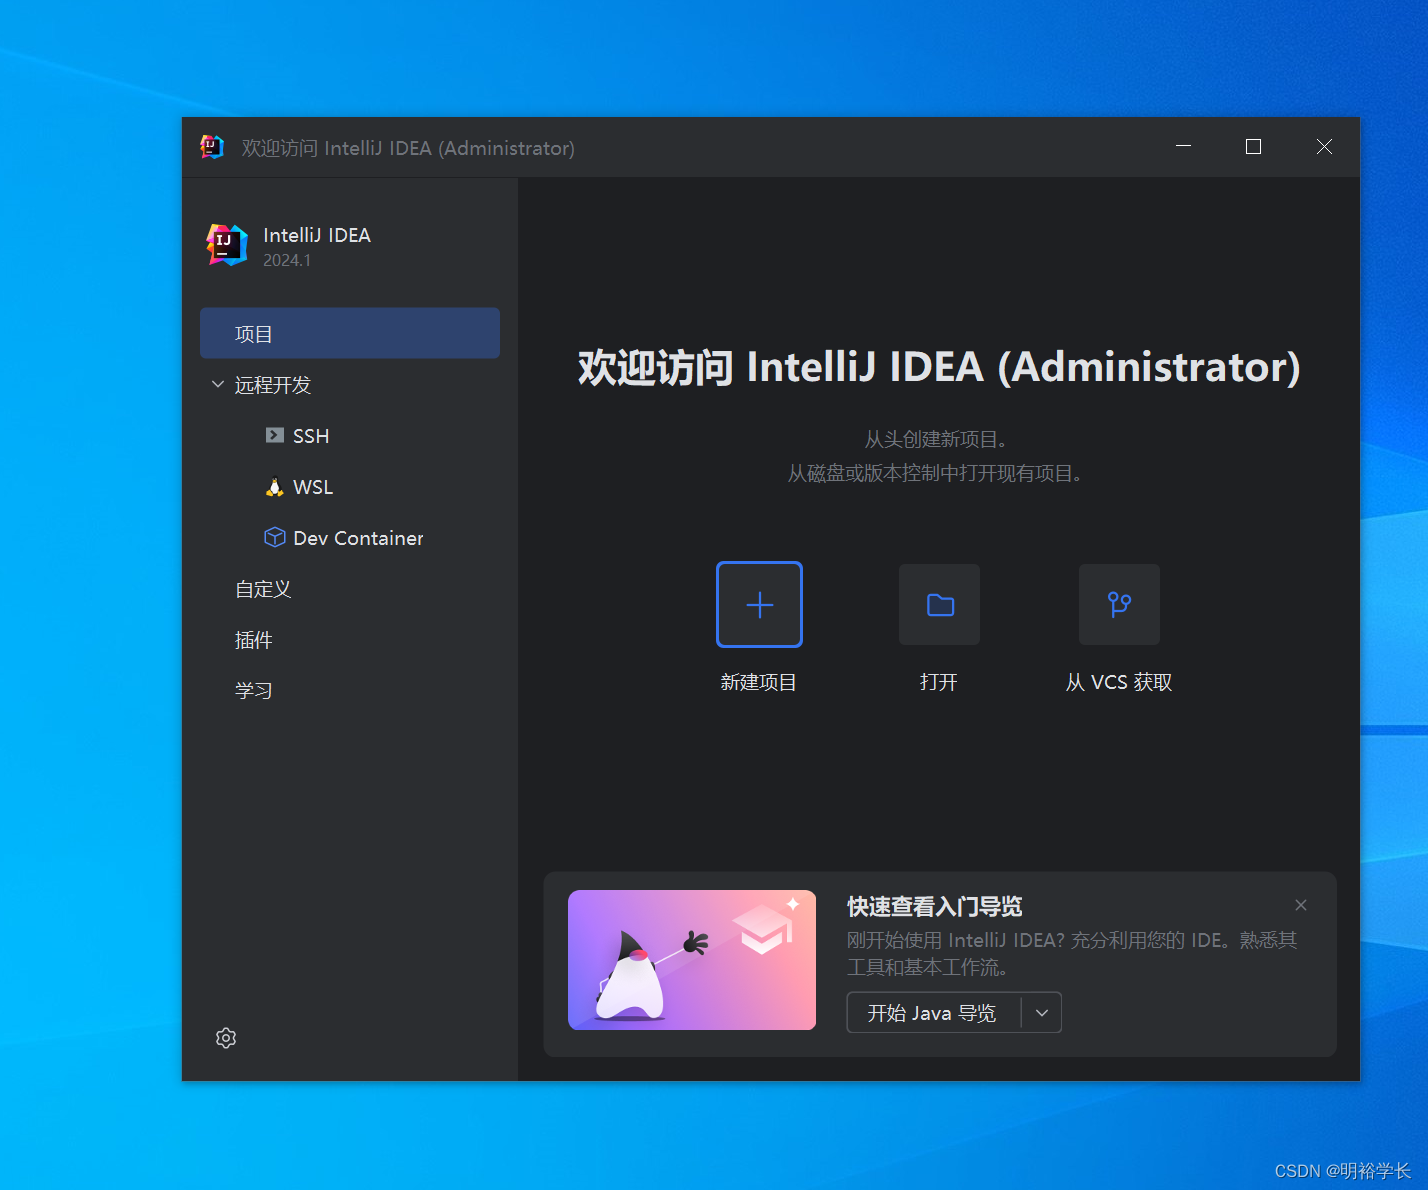Select the 项目 tab
Screen dimensions: 1428x1190
click(350, 333)
